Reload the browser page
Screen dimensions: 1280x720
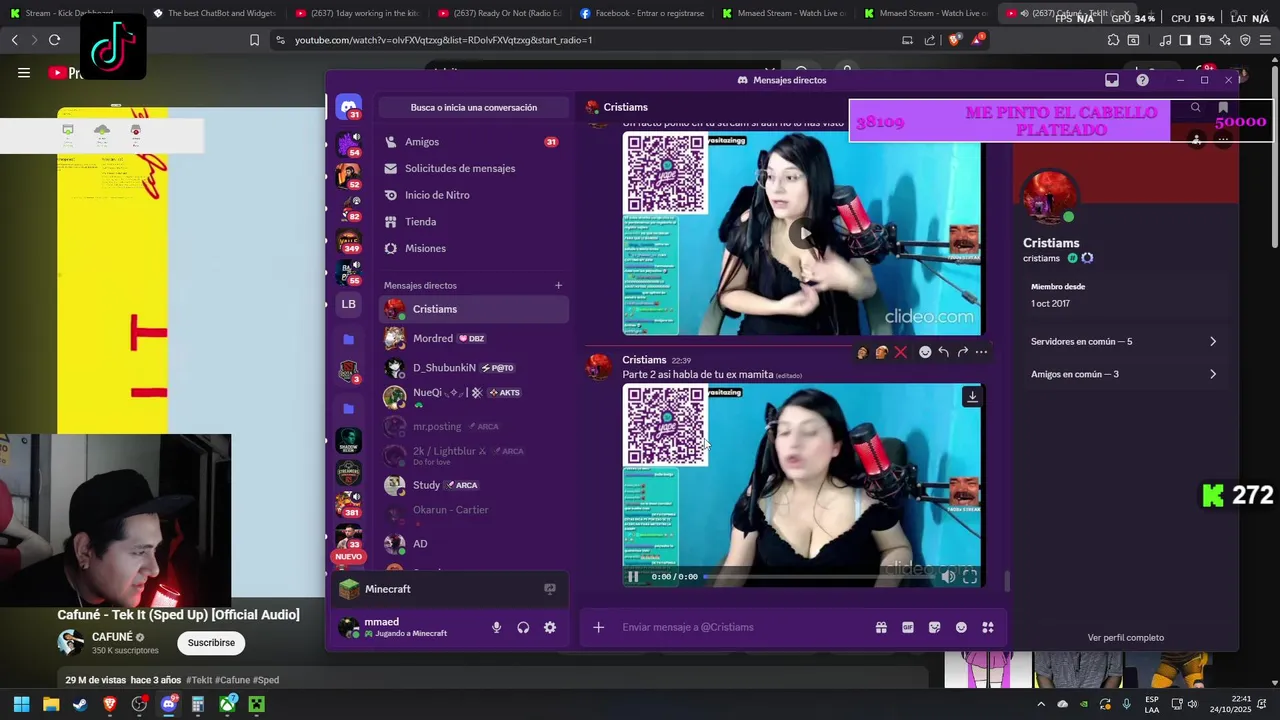pyautogui.click(x=54, y=40)
